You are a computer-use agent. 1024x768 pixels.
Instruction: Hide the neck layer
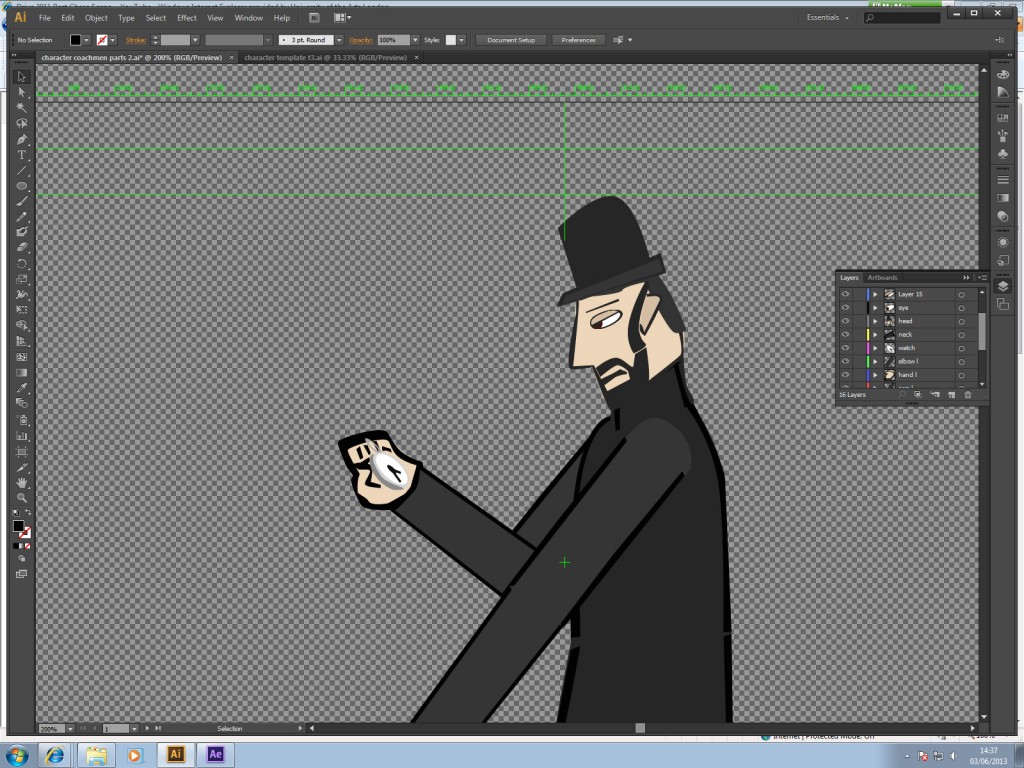(845, 334)
